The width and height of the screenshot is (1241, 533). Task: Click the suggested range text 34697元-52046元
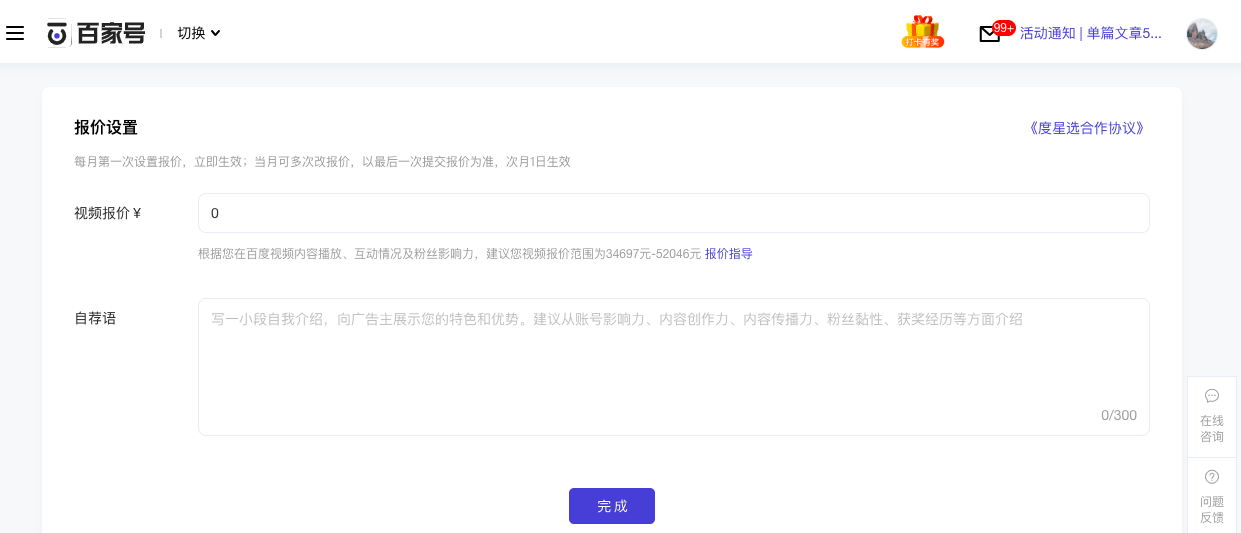pos(654,254)
